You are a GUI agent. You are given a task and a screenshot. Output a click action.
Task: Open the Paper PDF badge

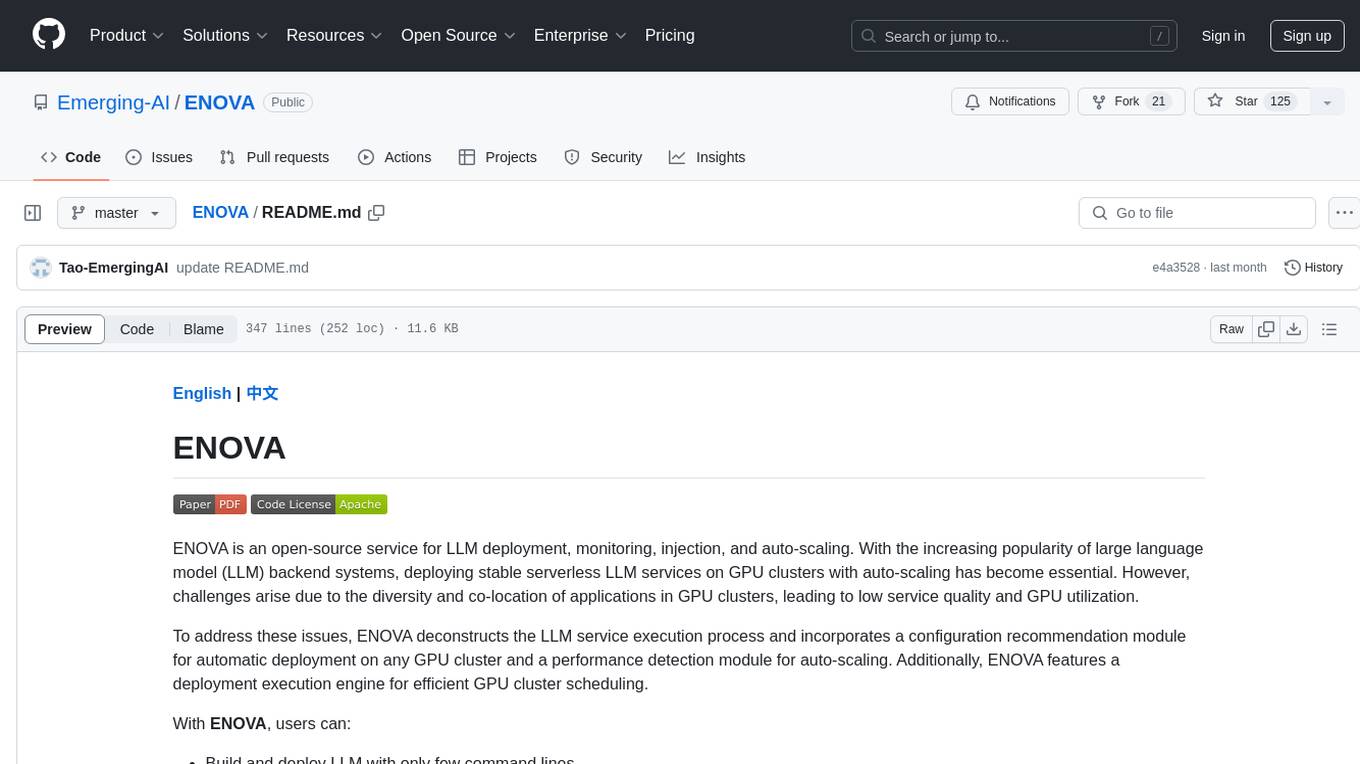pos(210,504)
